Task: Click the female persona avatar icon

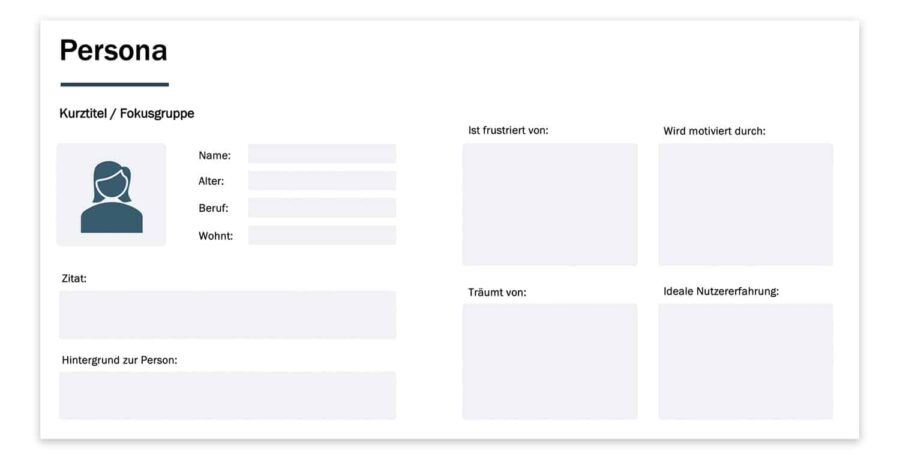Action: [111, 195]
